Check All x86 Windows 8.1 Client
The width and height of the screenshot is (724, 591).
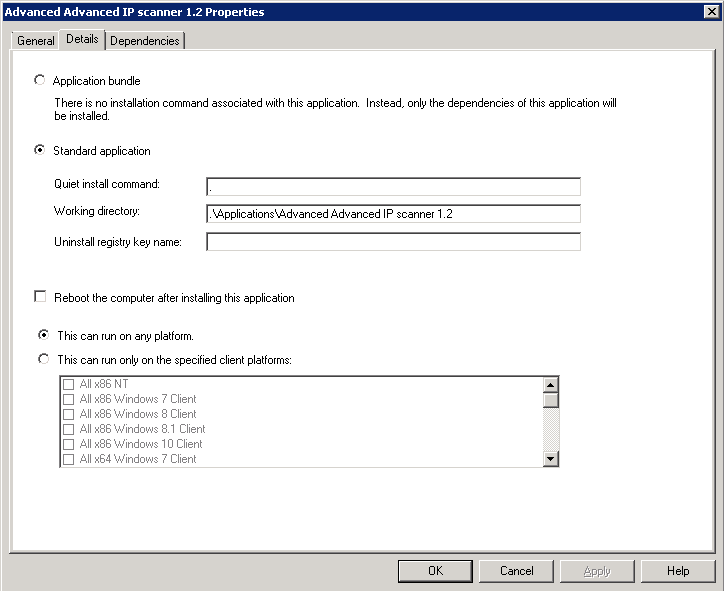68,429
